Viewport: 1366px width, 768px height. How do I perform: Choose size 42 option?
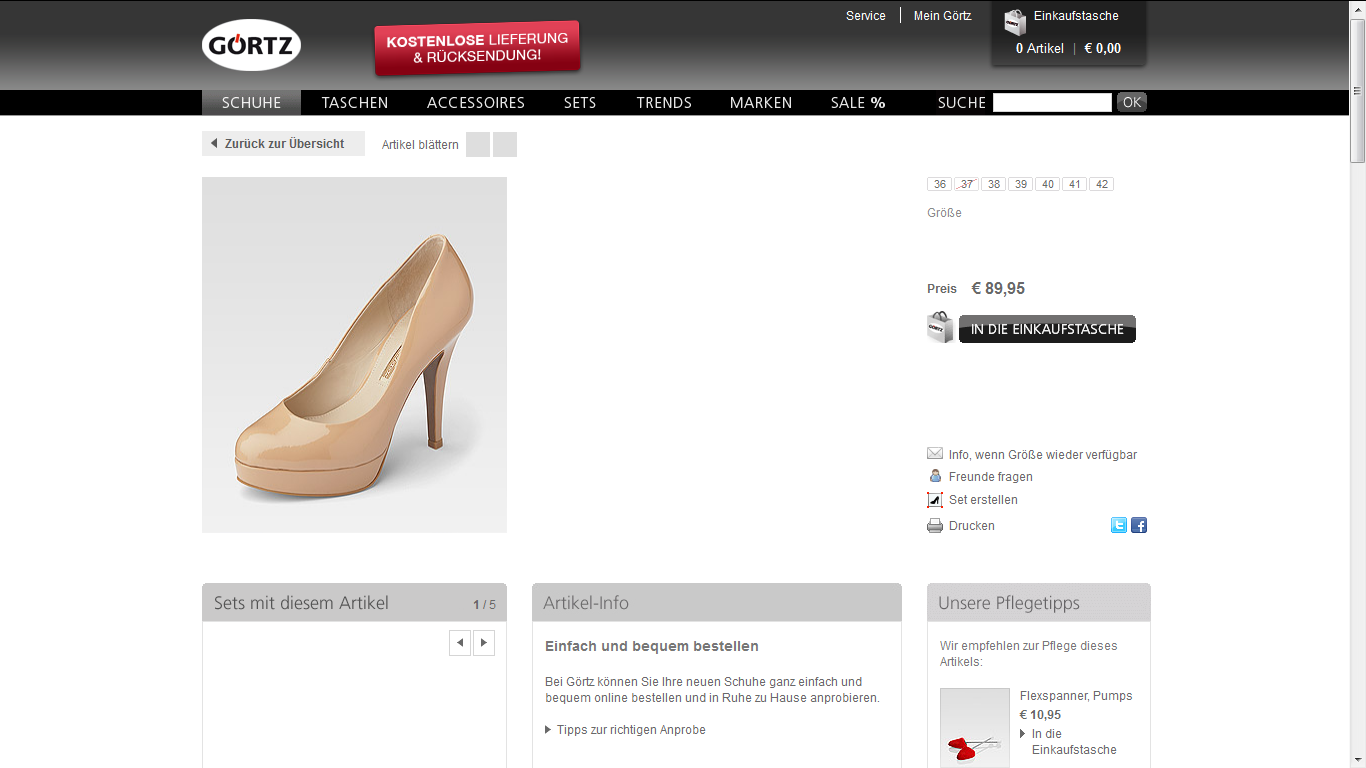point(1101,184)
